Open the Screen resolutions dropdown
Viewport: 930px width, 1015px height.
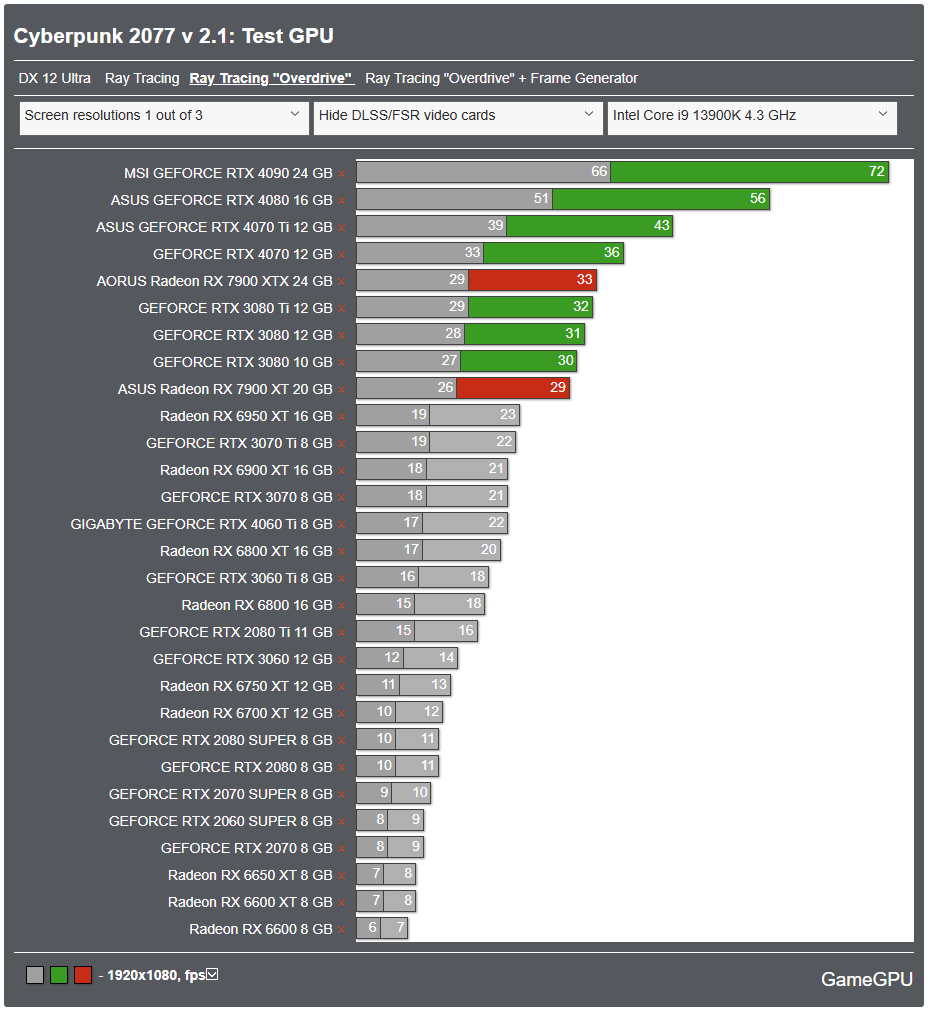pos(164,118)
